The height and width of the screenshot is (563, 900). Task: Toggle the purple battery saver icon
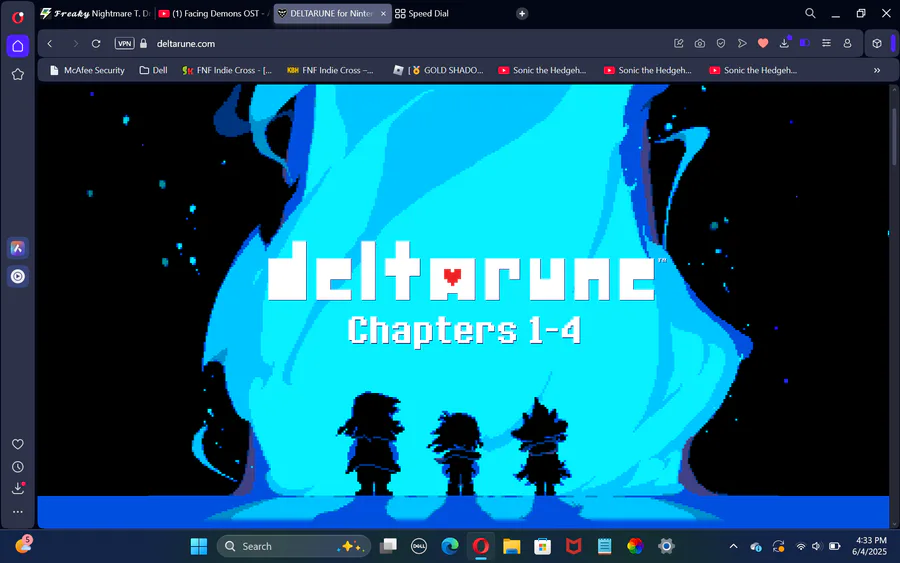coord(805,44)
